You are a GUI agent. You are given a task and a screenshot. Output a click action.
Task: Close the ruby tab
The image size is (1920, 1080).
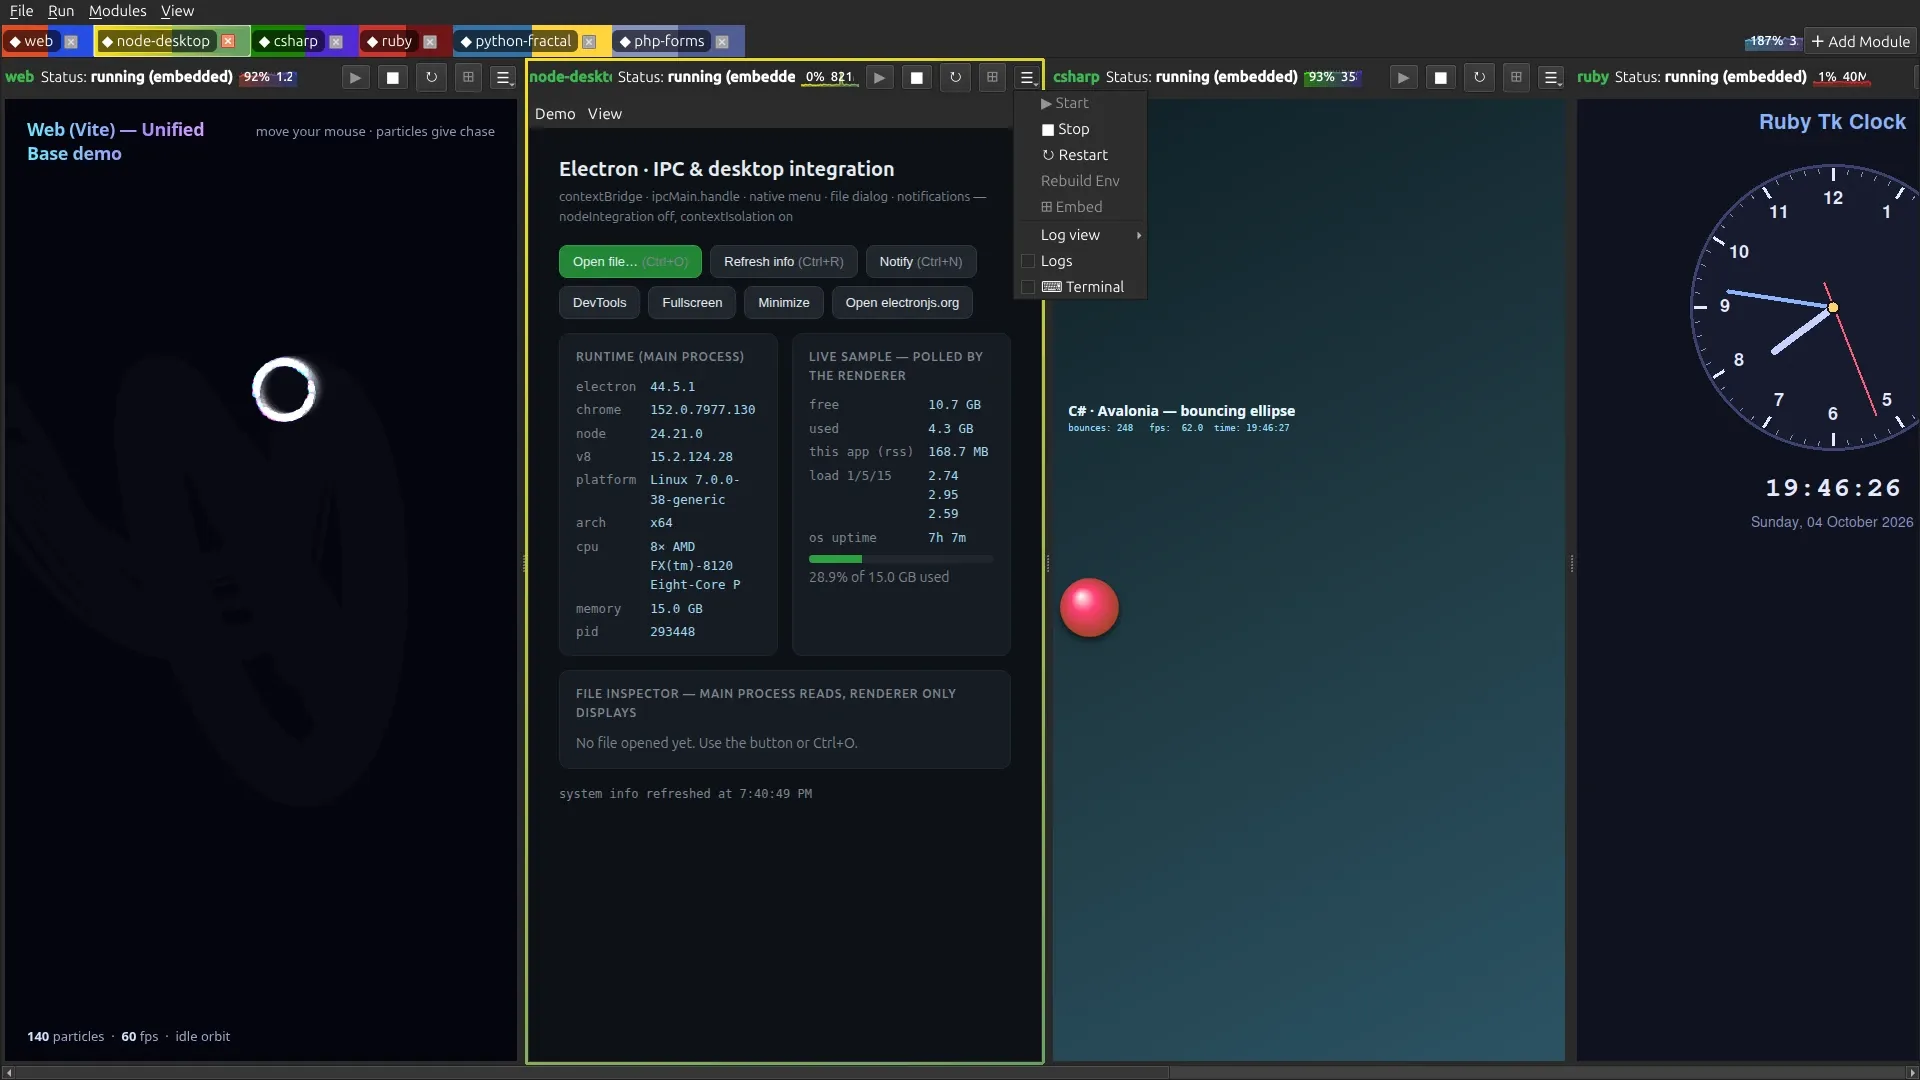[x=430, y=41]
